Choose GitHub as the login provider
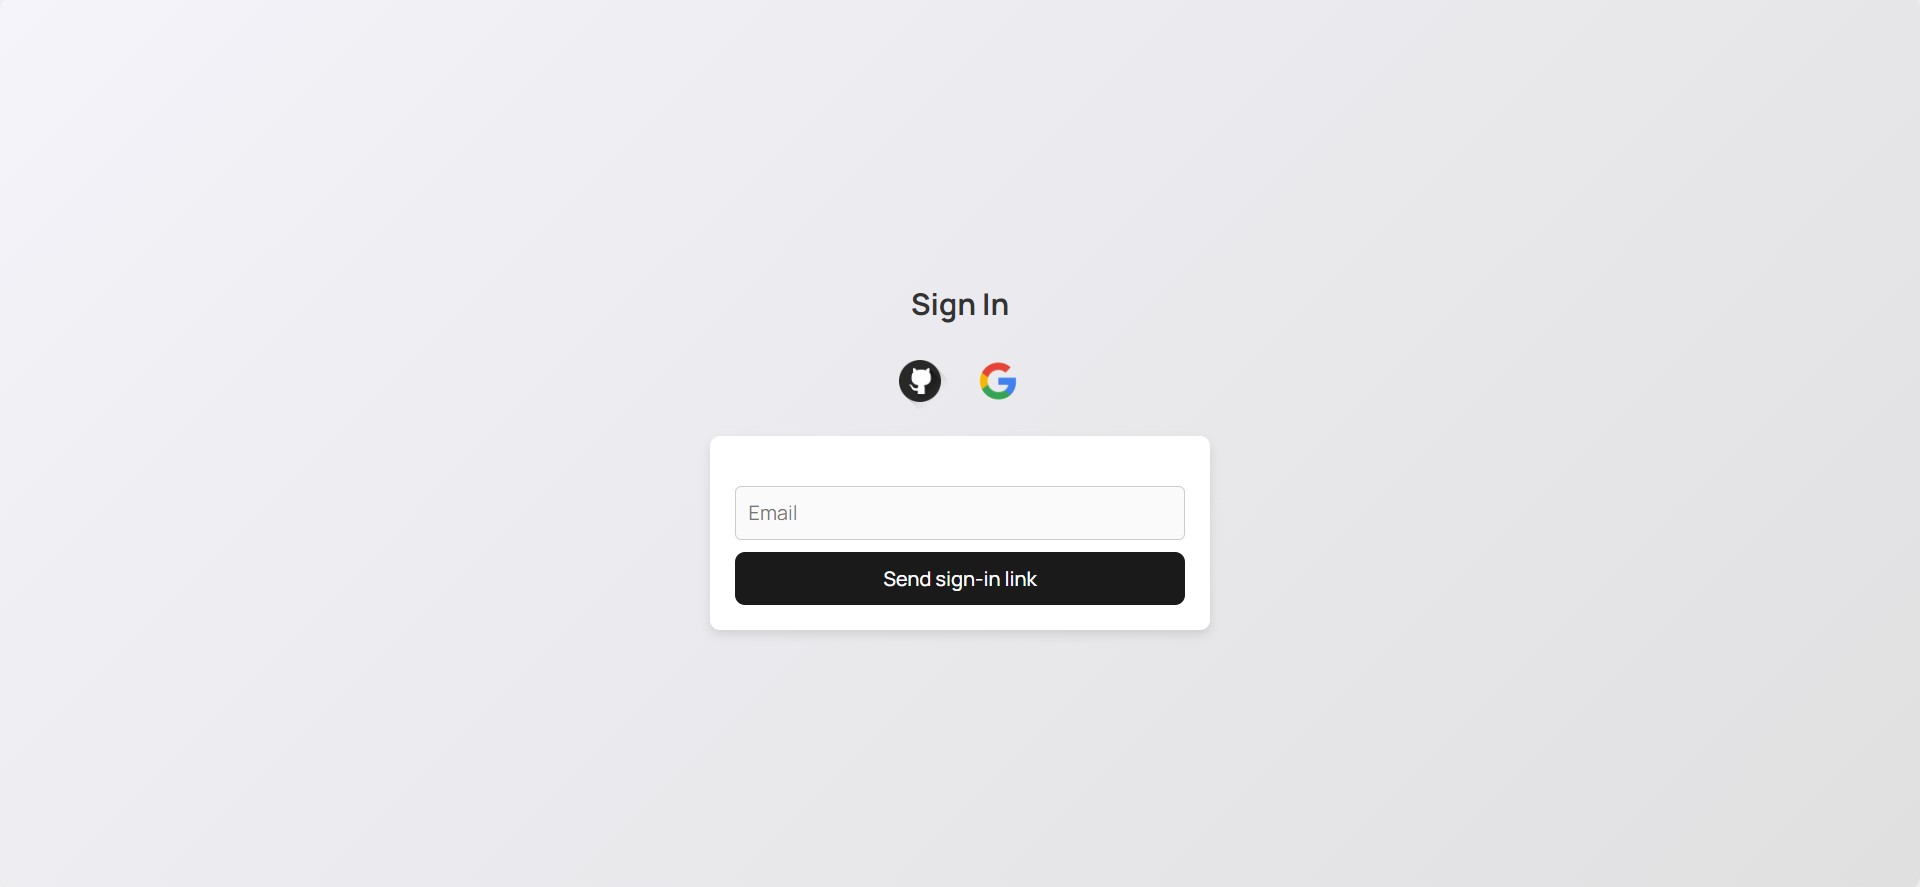 [920, 381]
